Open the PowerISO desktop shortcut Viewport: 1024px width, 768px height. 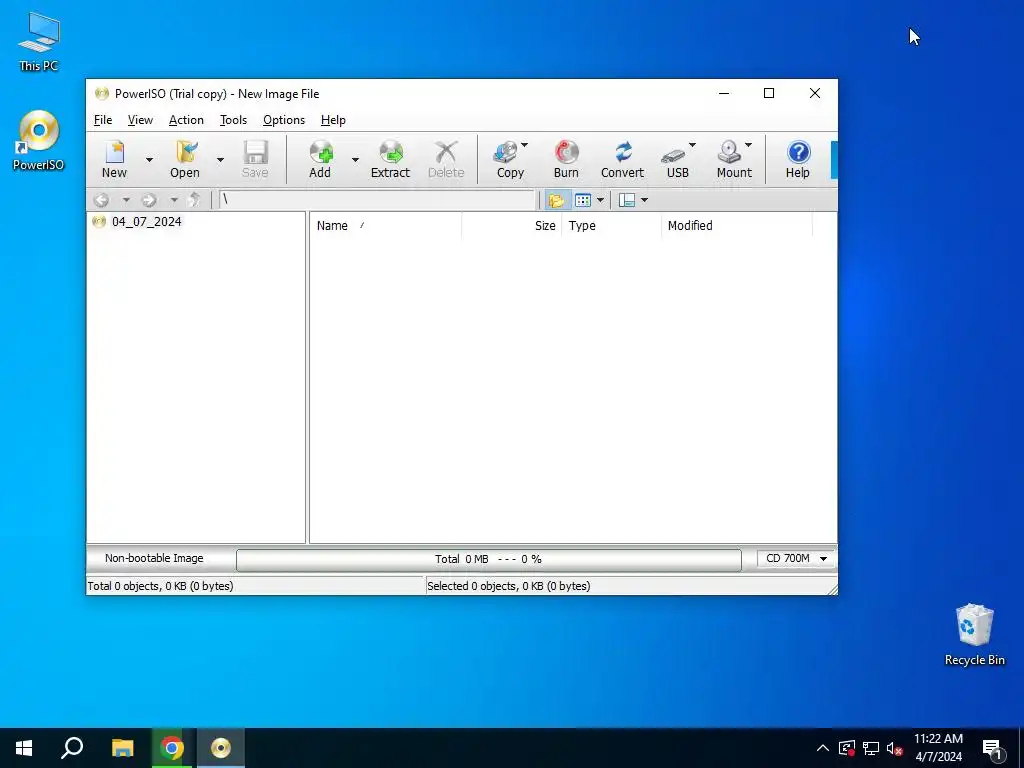pyautogui.click(x=39, y=140)
